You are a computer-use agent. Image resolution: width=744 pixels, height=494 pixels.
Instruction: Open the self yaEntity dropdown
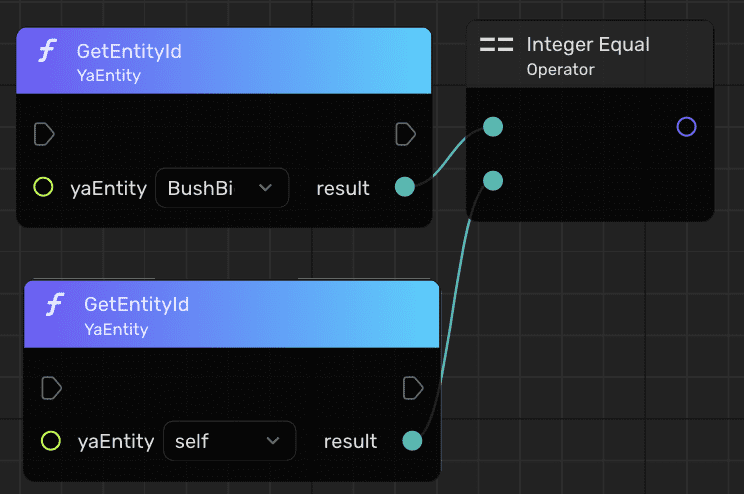pyautogui.click(x=229, y=441)
